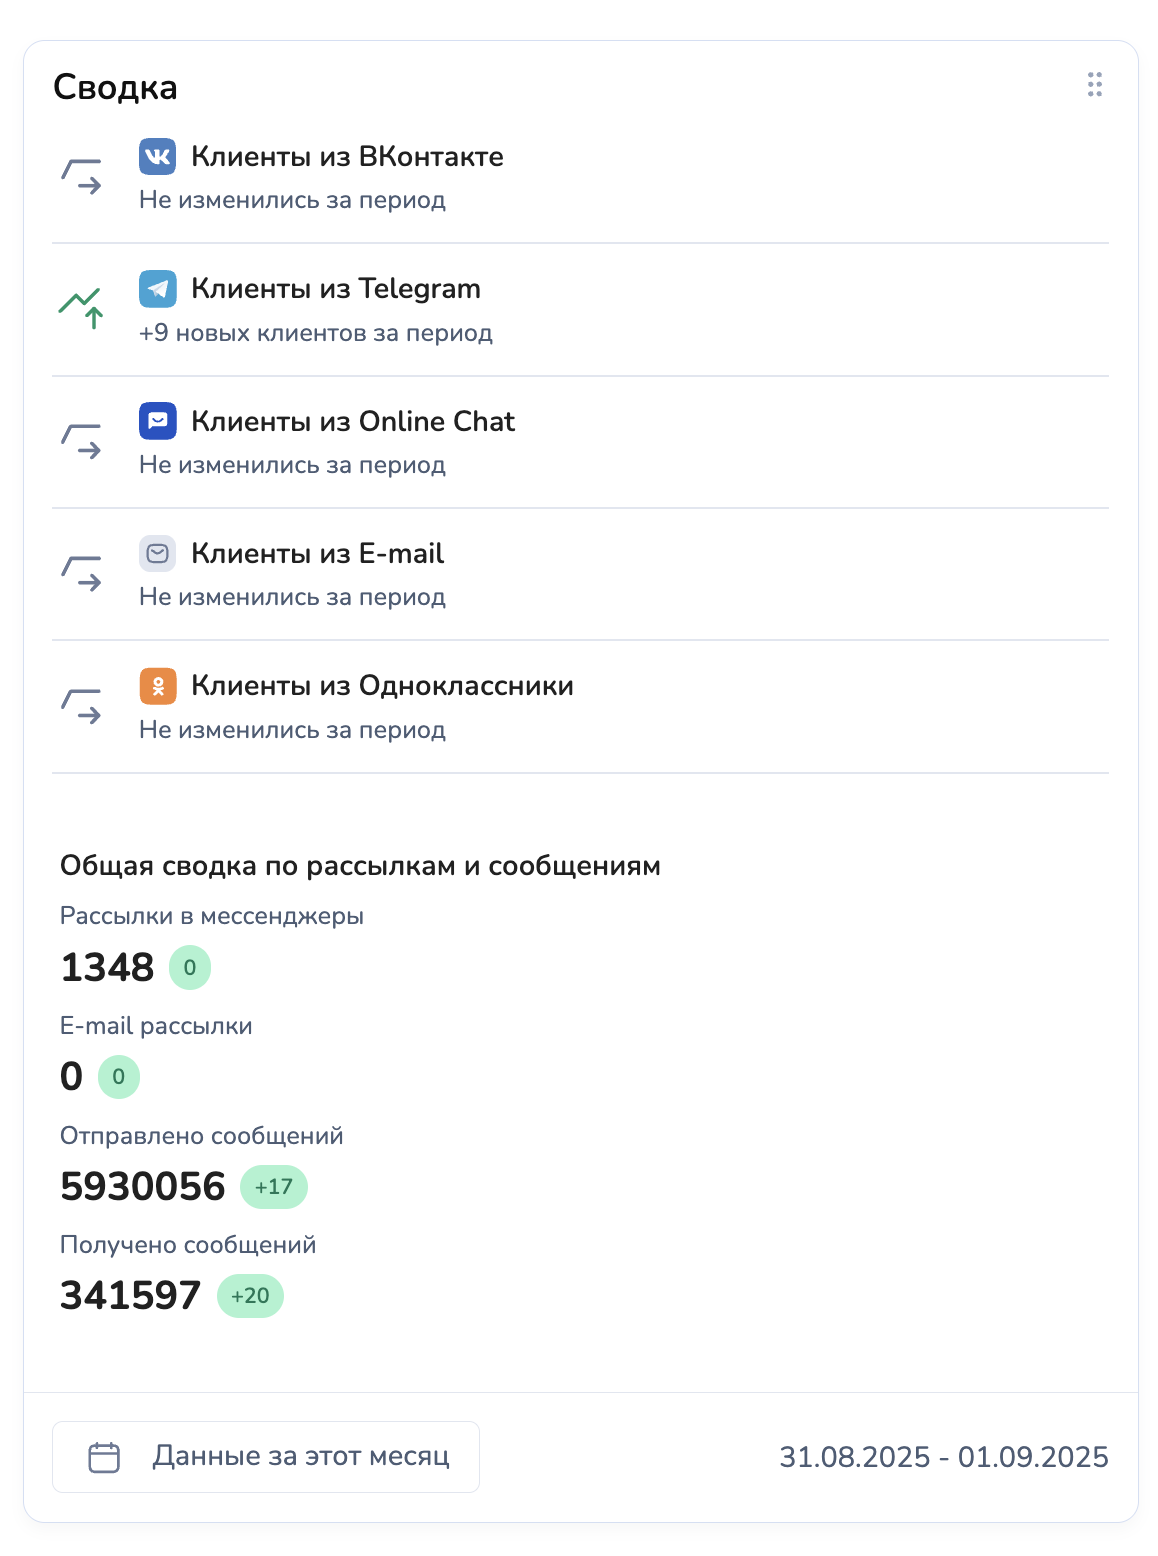The image size is (1158, 1556).
Task: Click the "+9 новых клиентов за период" text
Action: pyautogui.click(x=316, y=333)
